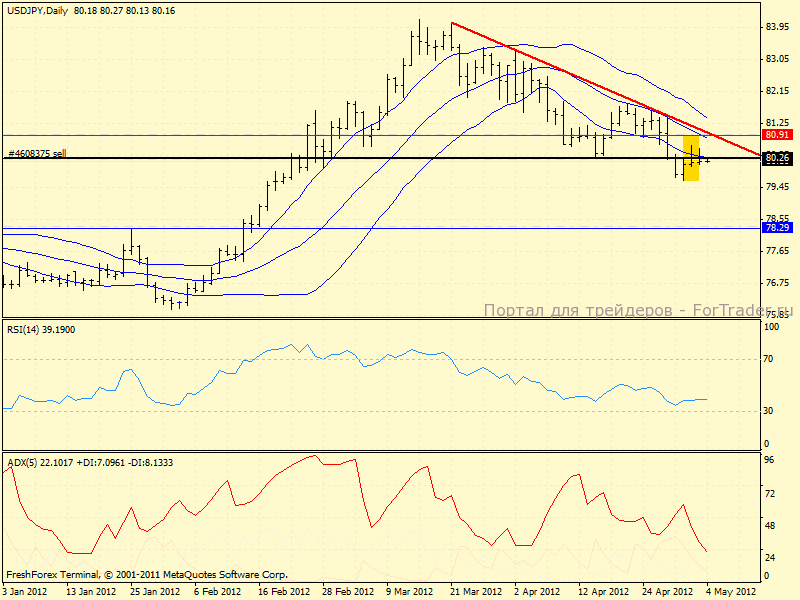This screenshot has height=600, width=800.
Task: Click the 9 Mar 2012 date label
Action: click(408, 592)
